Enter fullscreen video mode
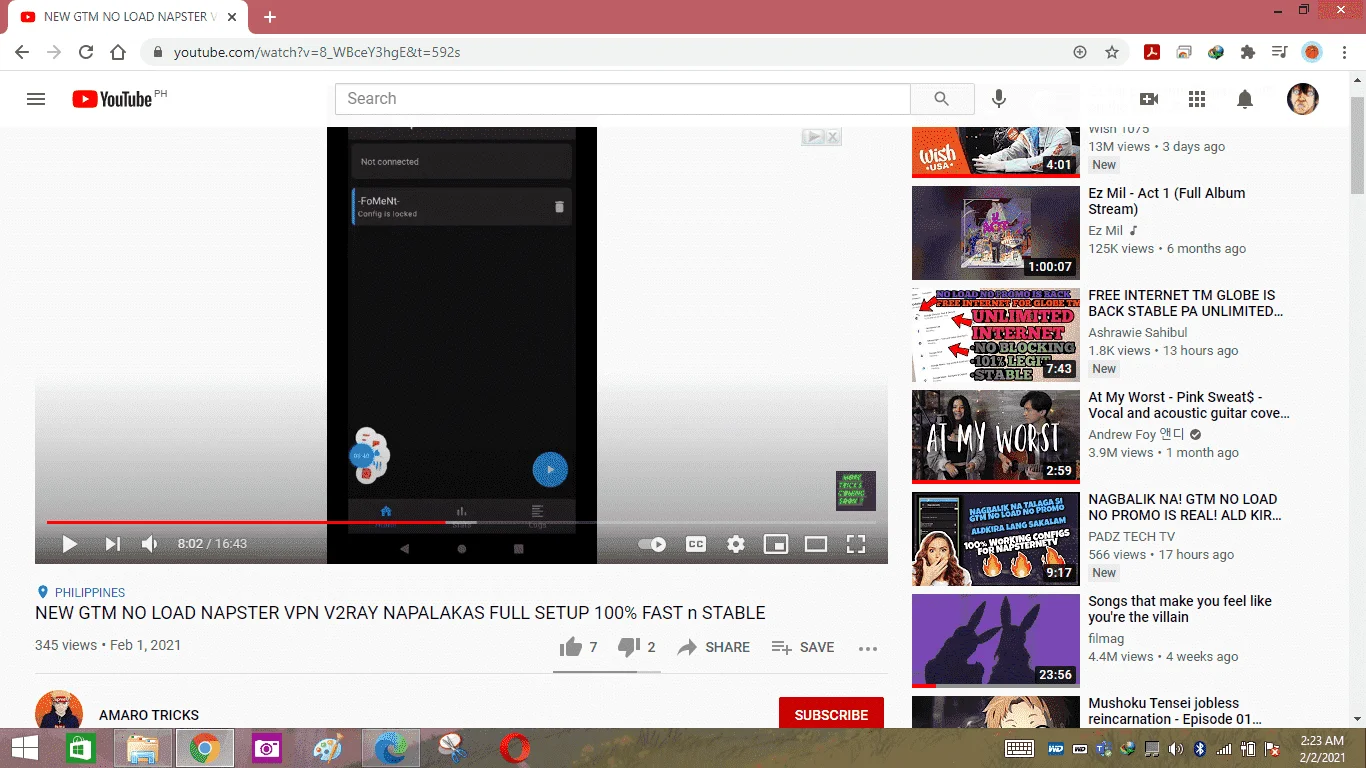Screen dimensions: 1366x768 pyautogui.click(x=856, y=544)
